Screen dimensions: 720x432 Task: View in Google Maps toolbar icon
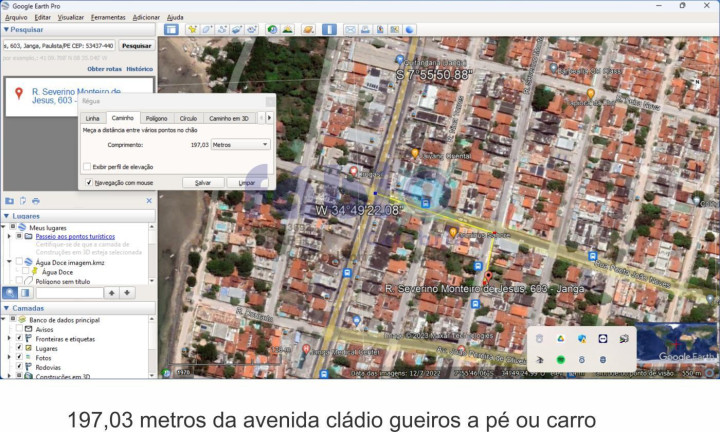[x=394, y=29]
